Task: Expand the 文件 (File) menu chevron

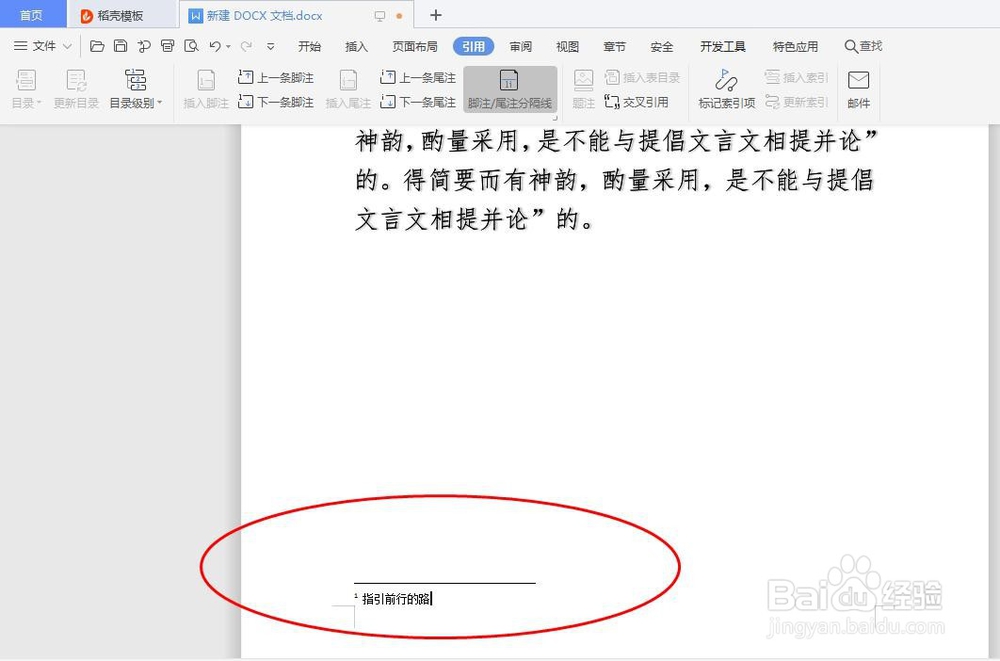Action: point(66,45)
